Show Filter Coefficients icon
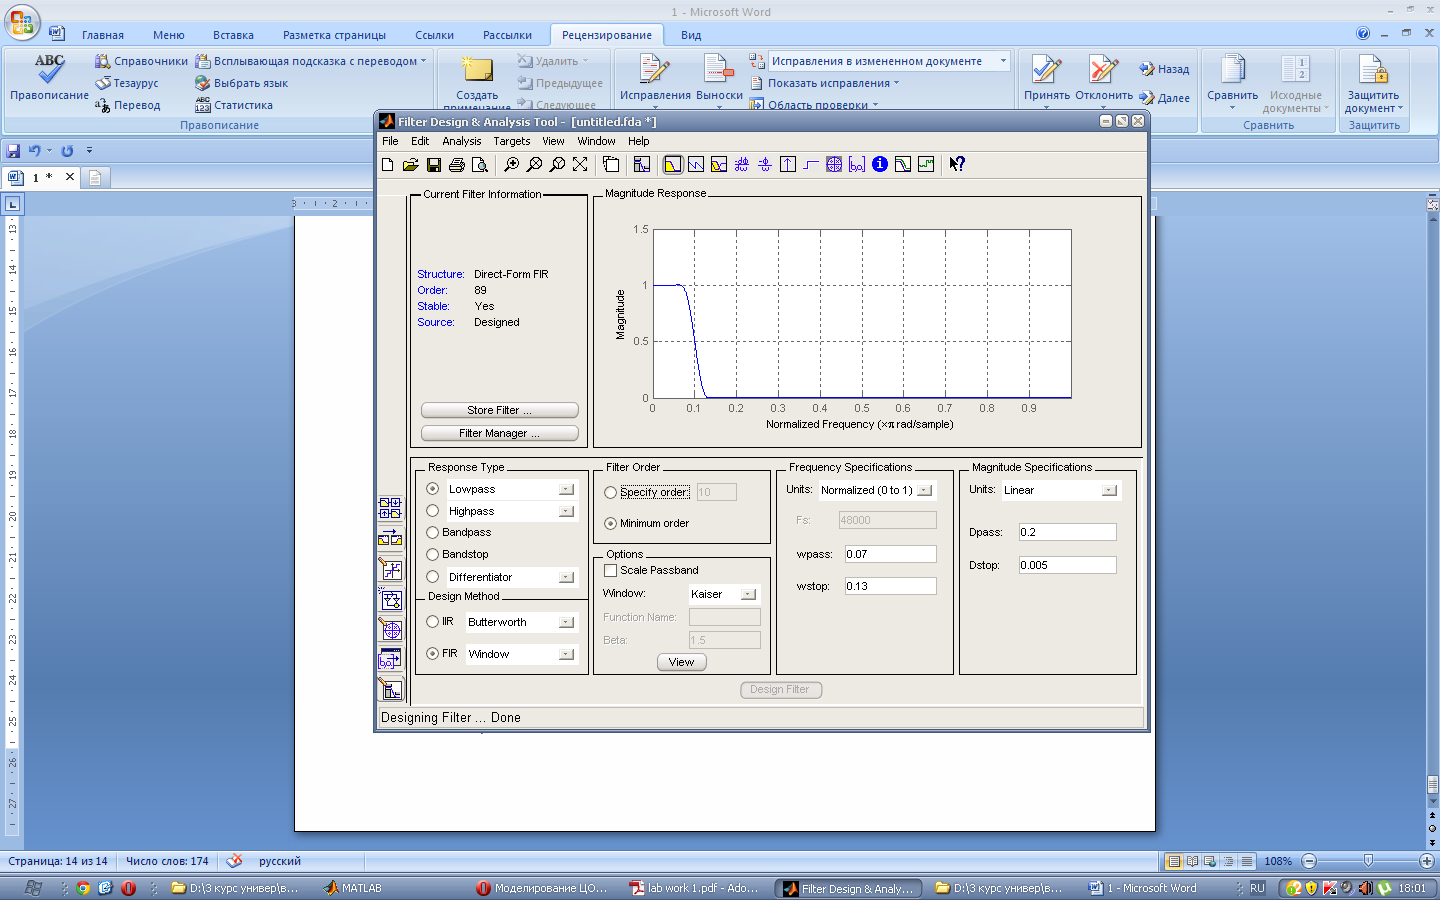1440x900 pixels. coord(857,165)
